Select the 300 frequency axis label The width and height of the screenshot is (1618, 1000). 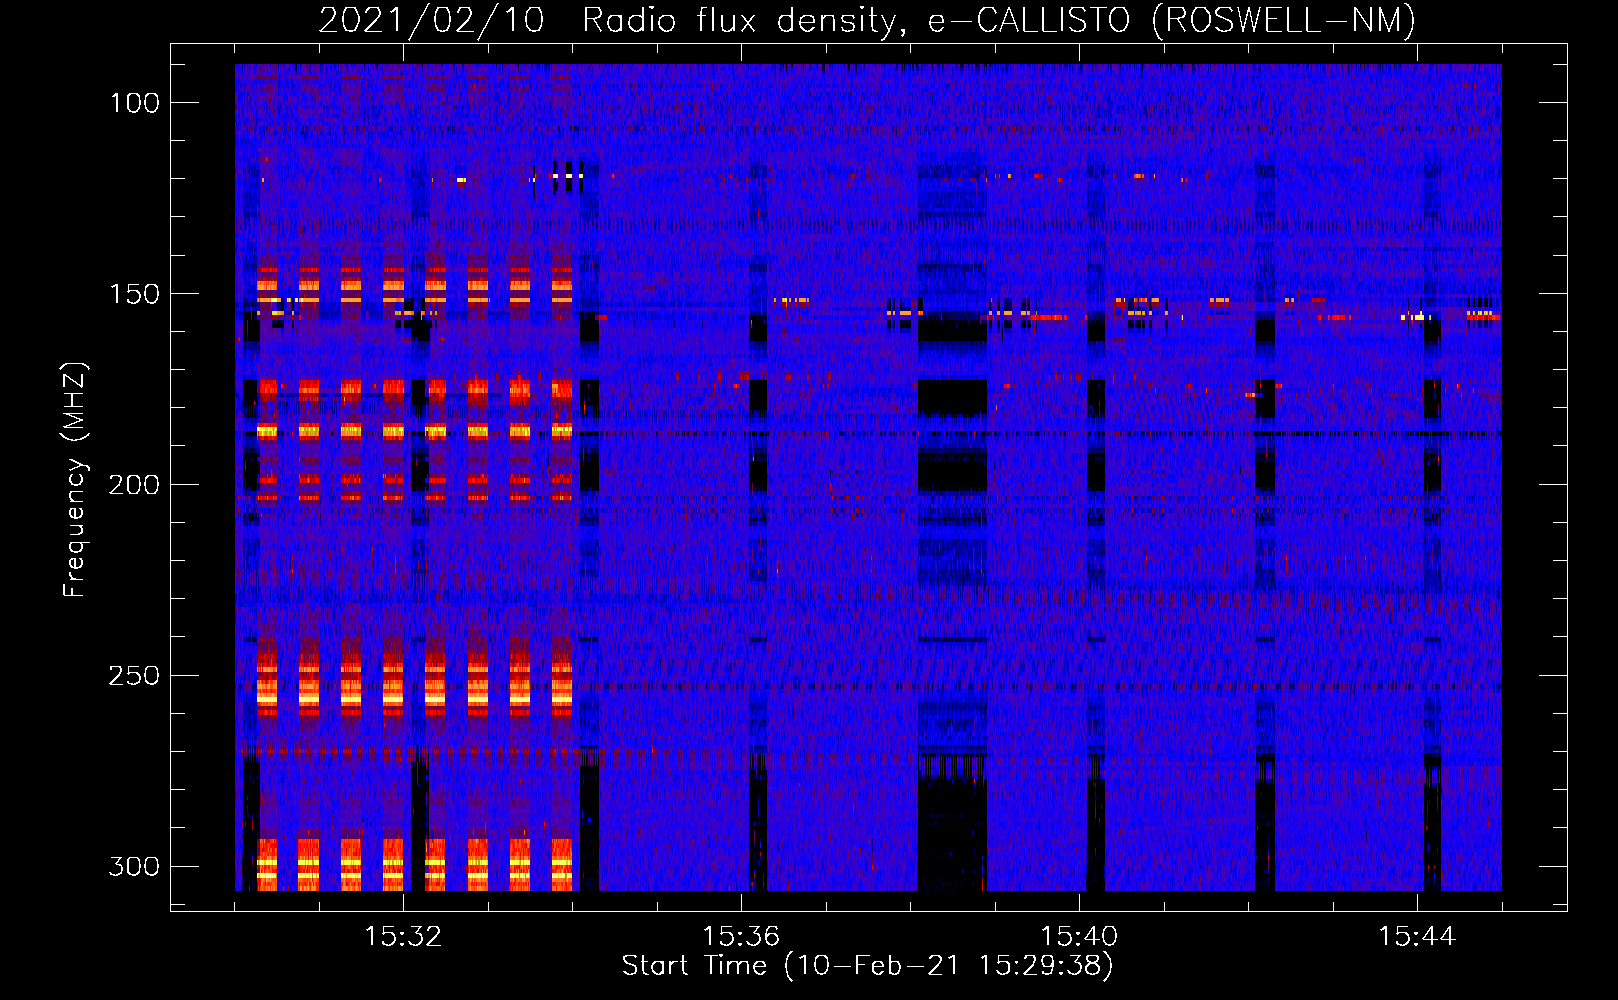[x=134, y=866]
